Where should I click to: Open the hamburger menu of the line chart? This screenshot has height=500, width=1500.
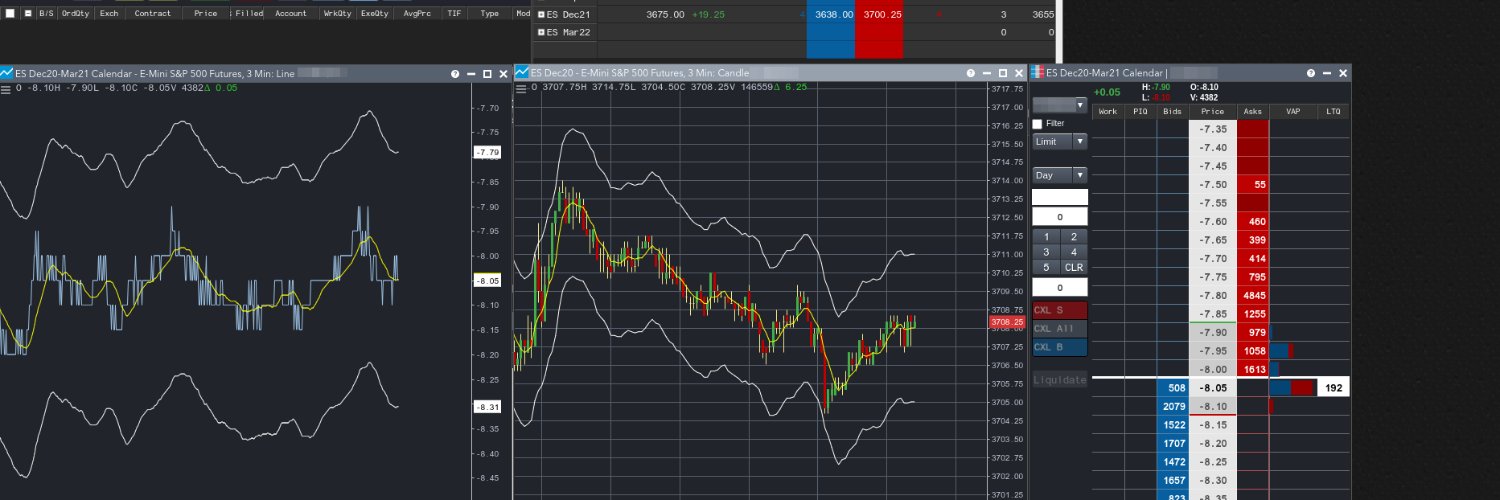(6, 88)
